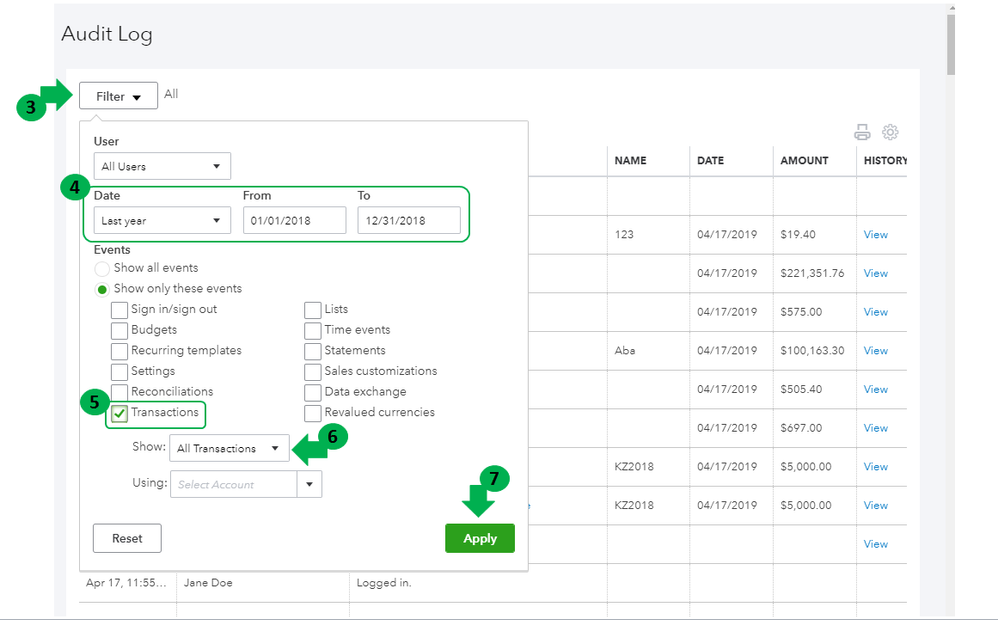Select the name cell '123'
998x620 pixels.
pos(624,235)
